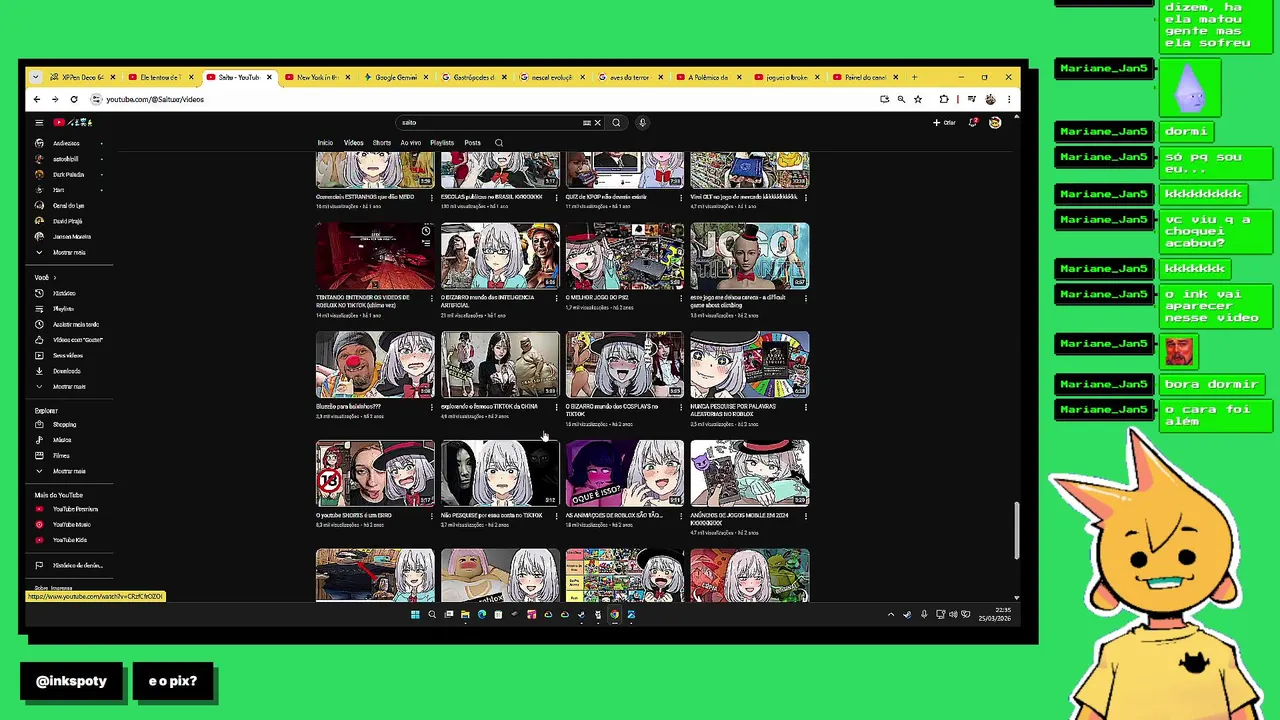
Task: Click the YouTube search input field
Action: click(490, 123)
